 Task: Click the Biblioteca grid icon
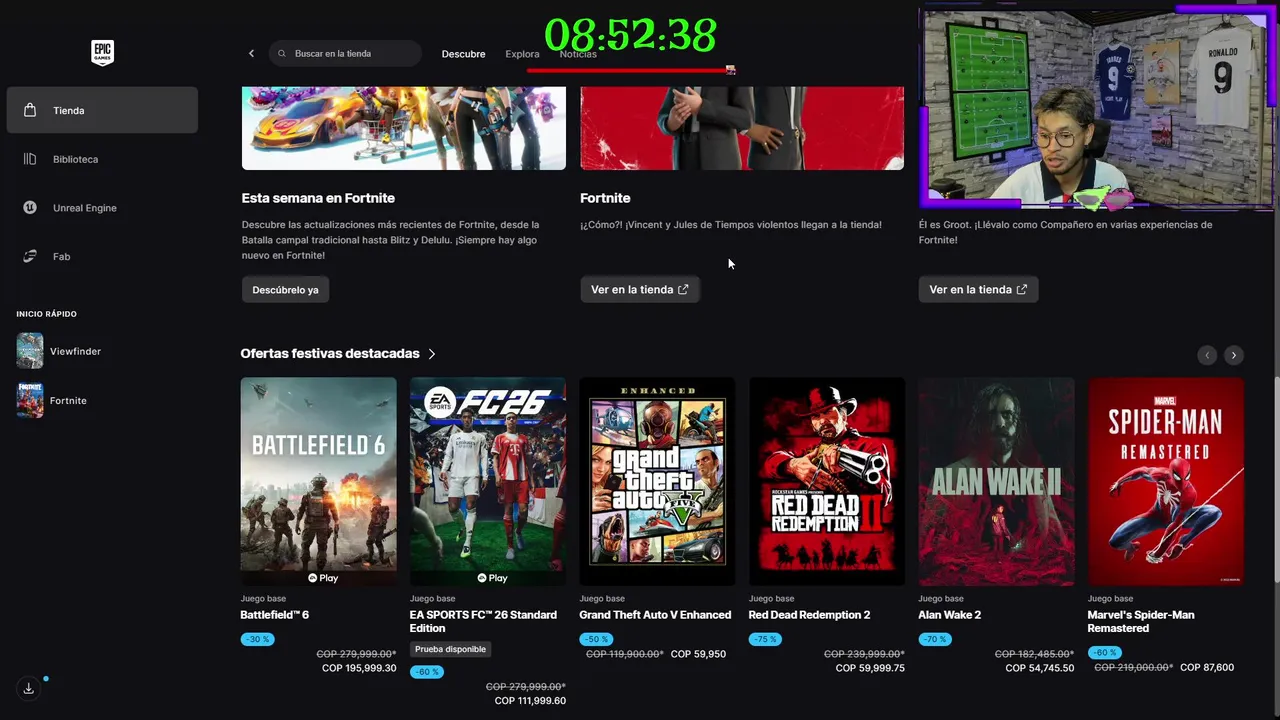pos(30,159)
